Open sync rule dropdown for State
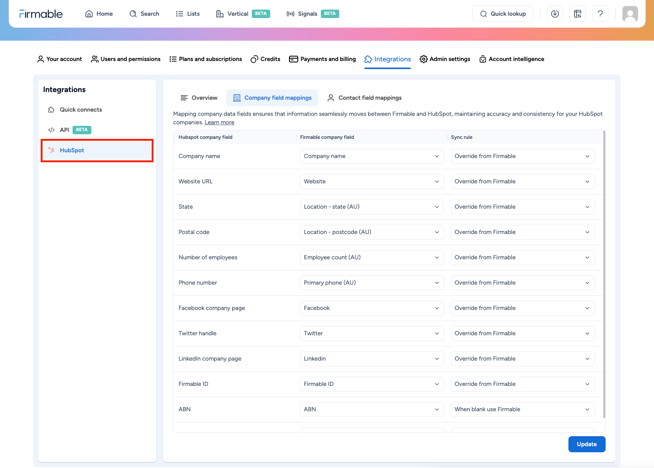The height and width of the screenshot is (468, 654). (x=522, y=207)
